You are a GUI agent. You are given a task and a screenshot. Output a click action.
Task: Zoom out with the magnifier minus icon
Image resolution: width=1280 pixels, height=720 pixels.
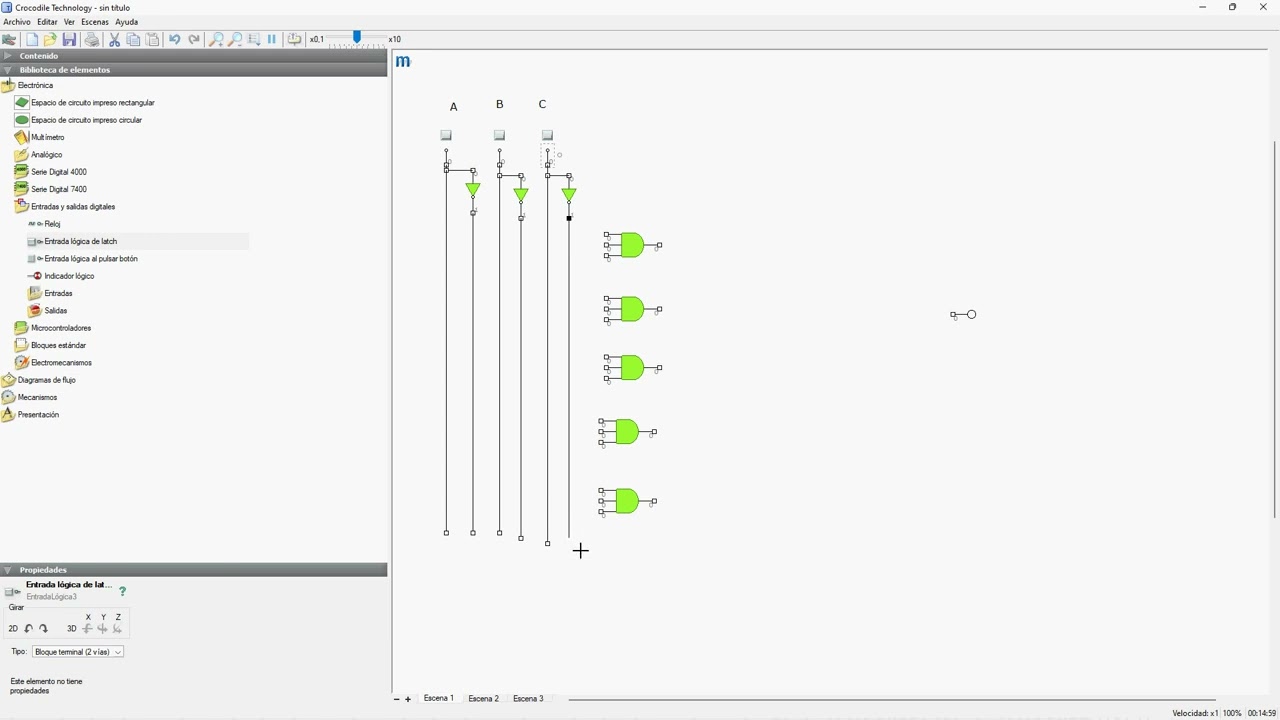tap(235, 39)
